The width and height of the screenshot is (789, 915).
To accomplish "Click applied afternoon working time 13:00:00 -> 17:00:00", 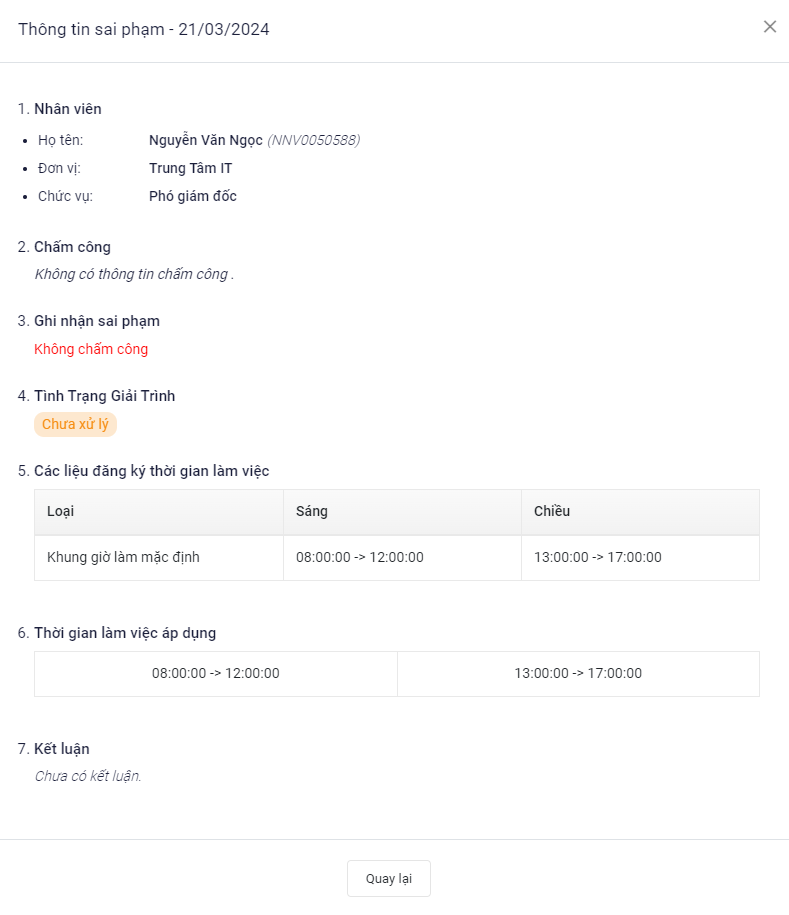I will [x=578, y=673].
